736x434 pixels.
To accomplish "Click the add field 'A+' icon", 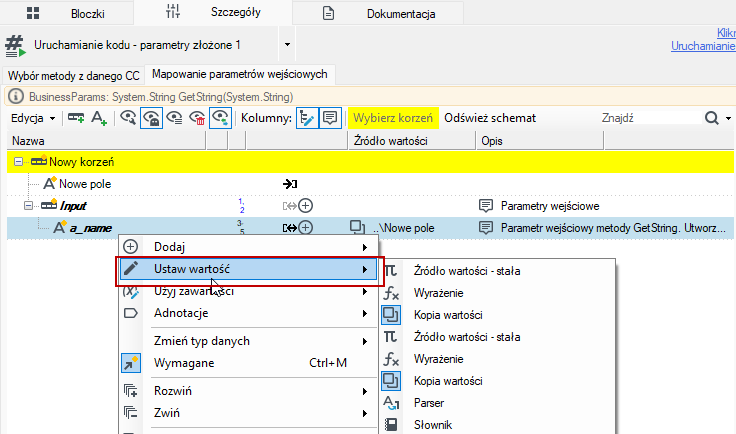I will (99, 118).
